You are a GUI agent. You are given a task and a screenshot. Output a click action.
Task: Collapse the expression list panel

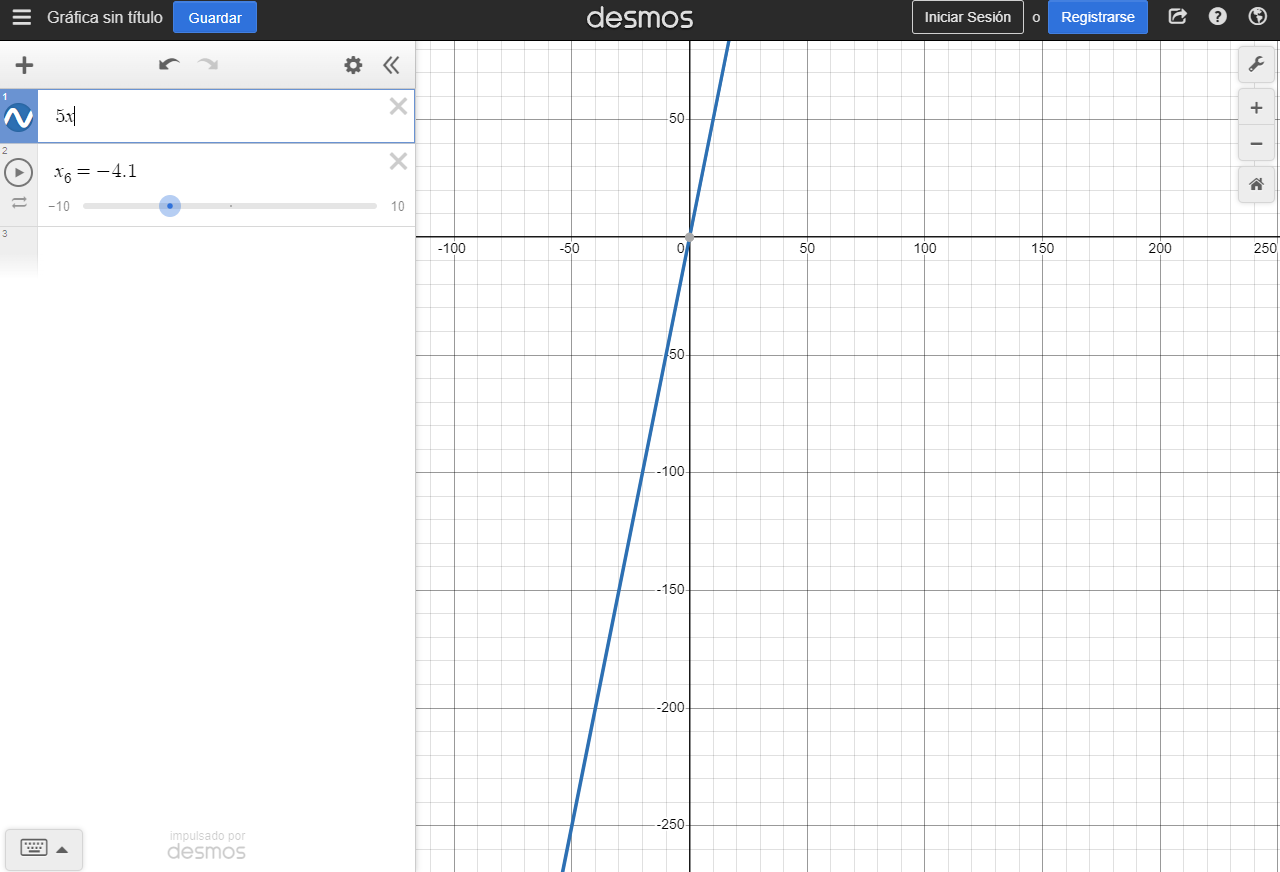coord(391,66)
